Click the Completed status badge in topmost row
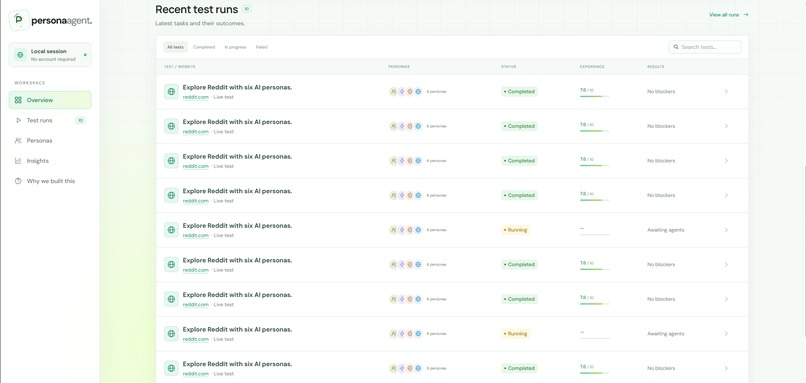This screenshot has width=806, height=383. pos(519,92)
